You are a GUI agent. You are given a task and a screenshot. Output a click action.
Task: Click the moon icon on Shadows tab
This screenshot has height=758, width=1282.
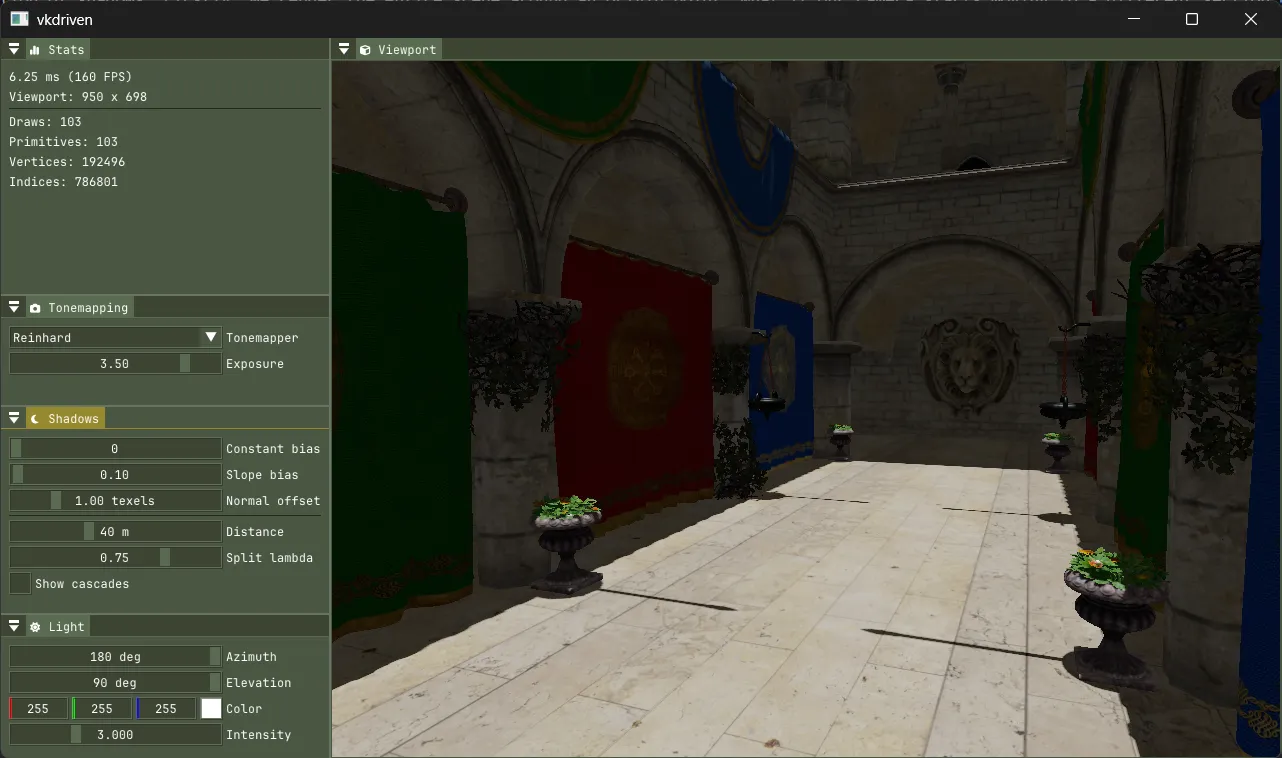pos(35,418)
